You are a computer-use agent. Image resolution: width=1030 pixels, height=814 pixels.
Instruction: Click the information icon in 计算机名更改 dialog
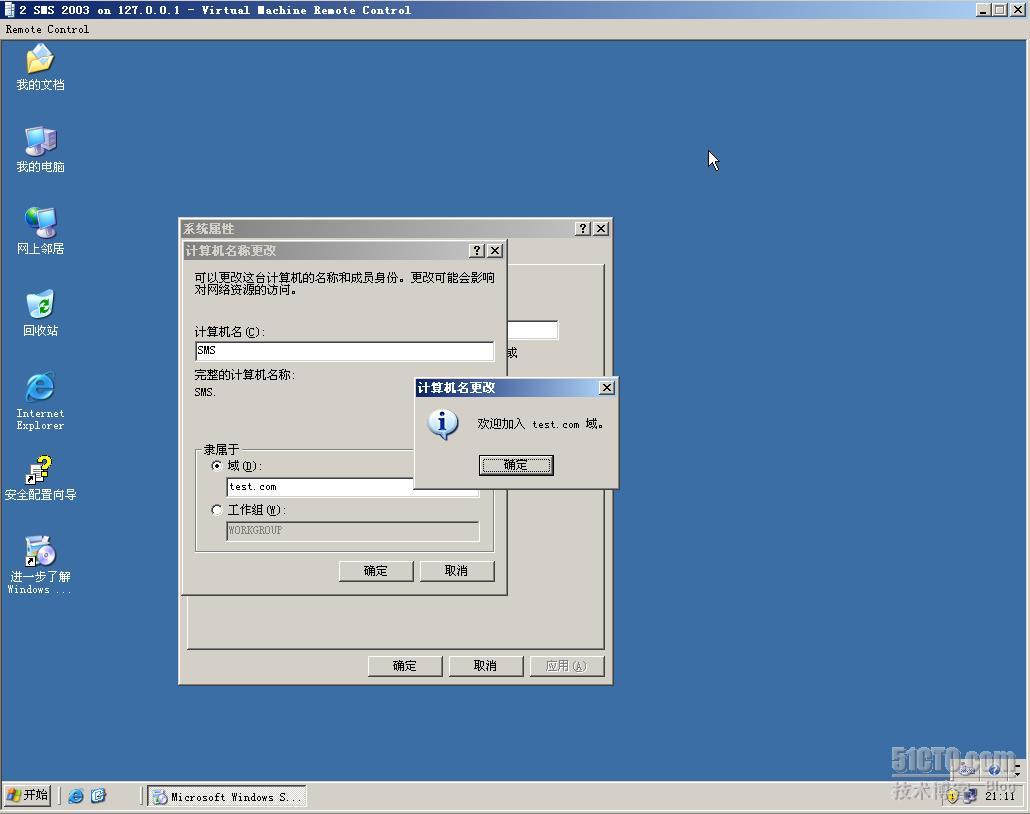click(x=443, y=424)
